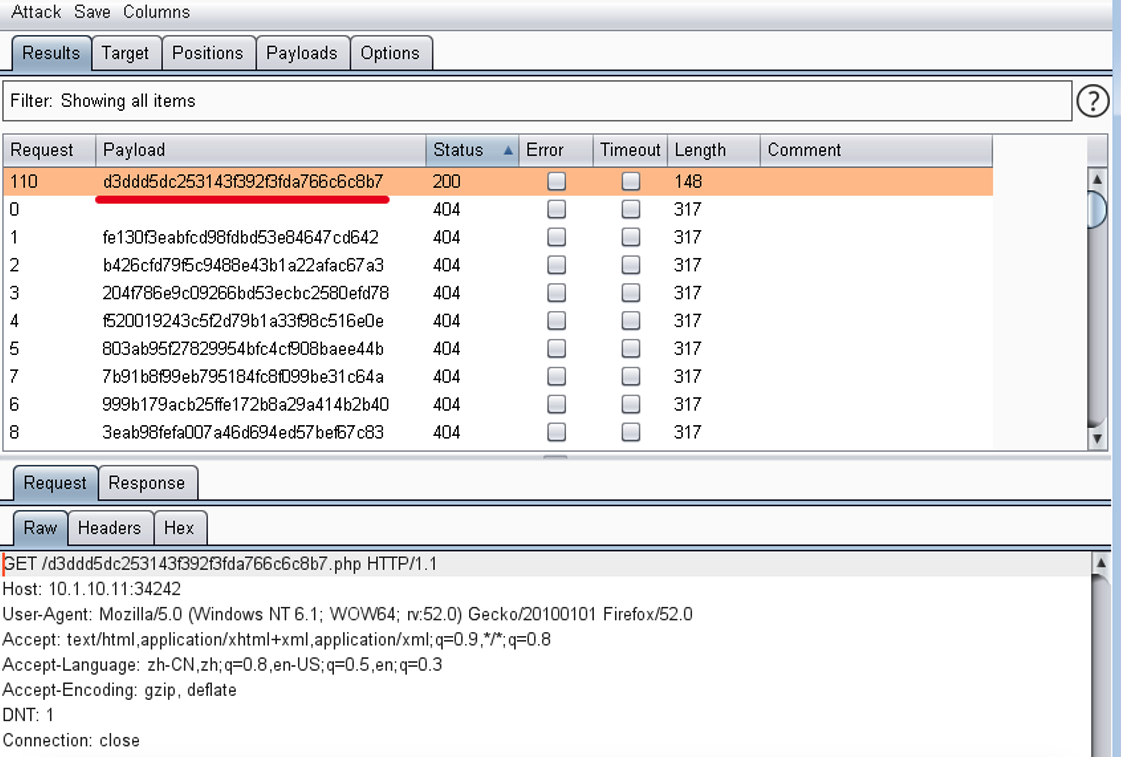Open the Attack menu
The height and width of the screenshot is (757, 1121).
coord(36,12)
